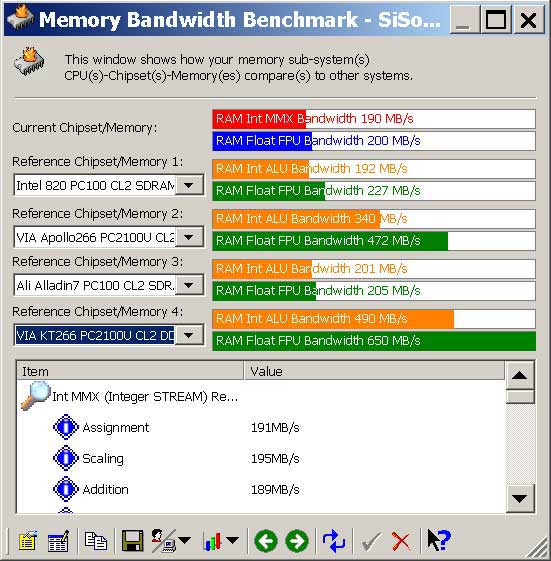
Task: Click the context help pointer icon
Action: click(x=439, y=540)
